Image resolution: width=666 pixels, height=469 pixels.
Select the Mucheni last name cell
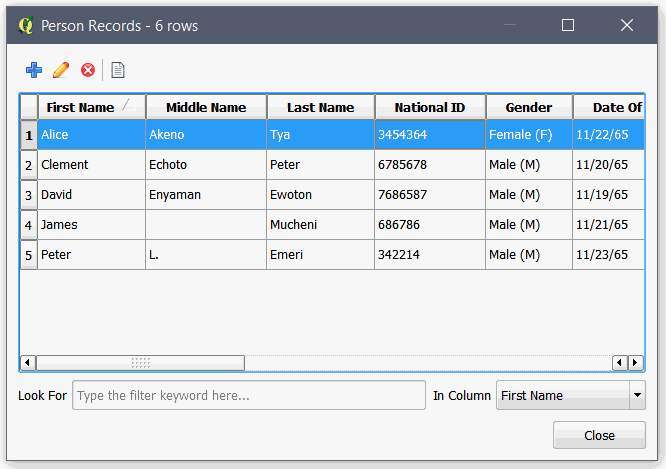[321, 224]
